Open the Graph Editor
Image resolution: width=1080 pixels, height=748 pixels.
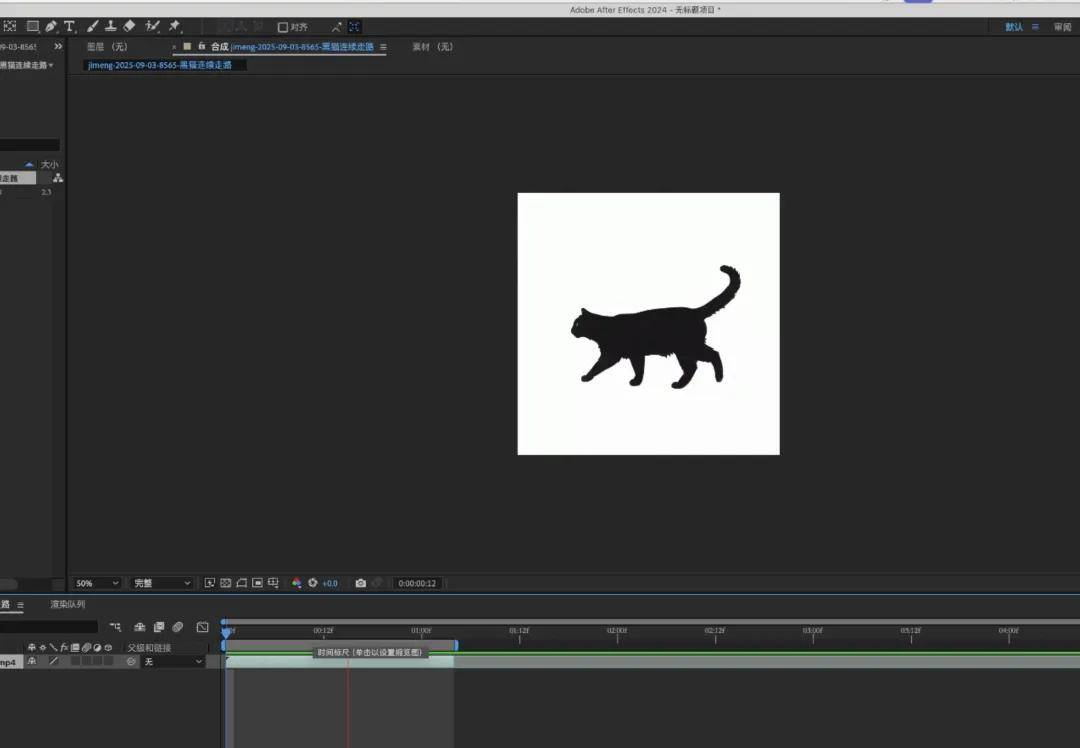[202, 627]
